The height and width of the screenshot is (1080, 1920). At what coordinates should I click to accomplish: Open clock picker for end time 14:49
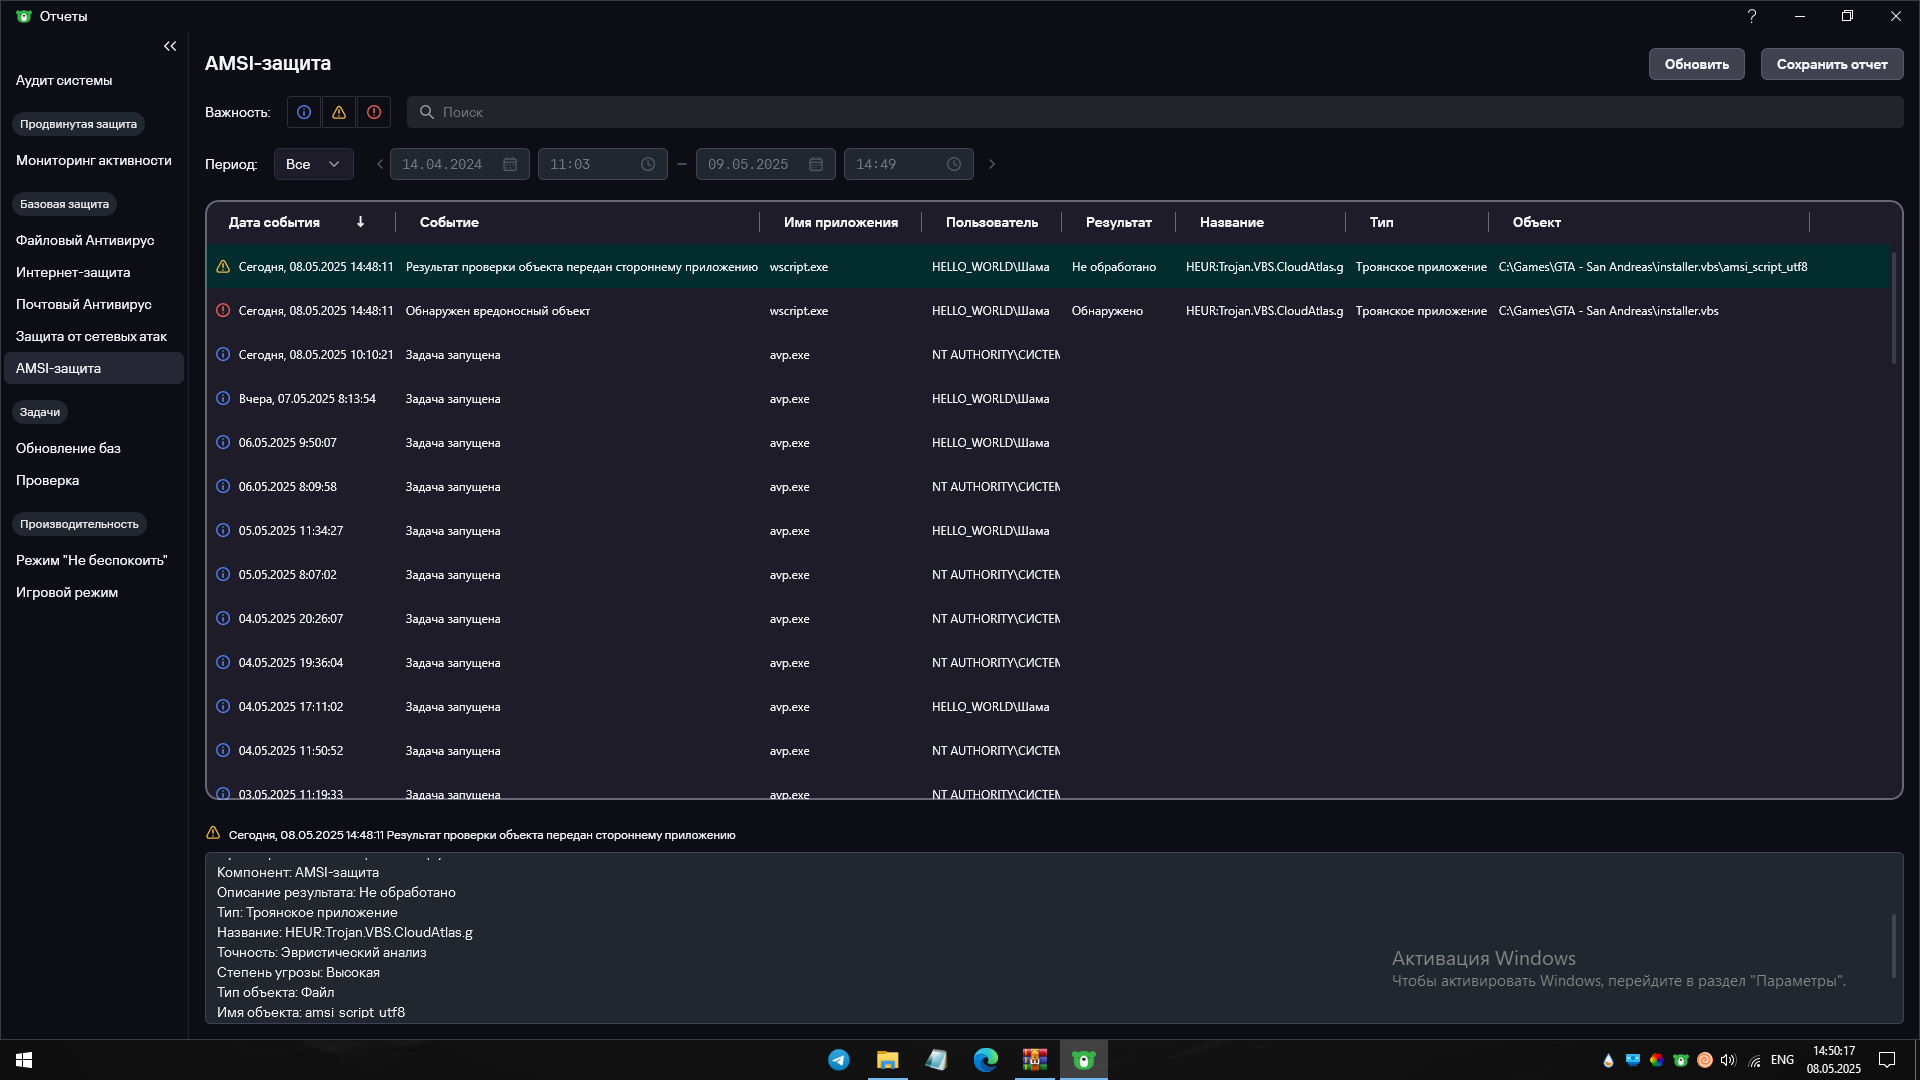[954, 164]
